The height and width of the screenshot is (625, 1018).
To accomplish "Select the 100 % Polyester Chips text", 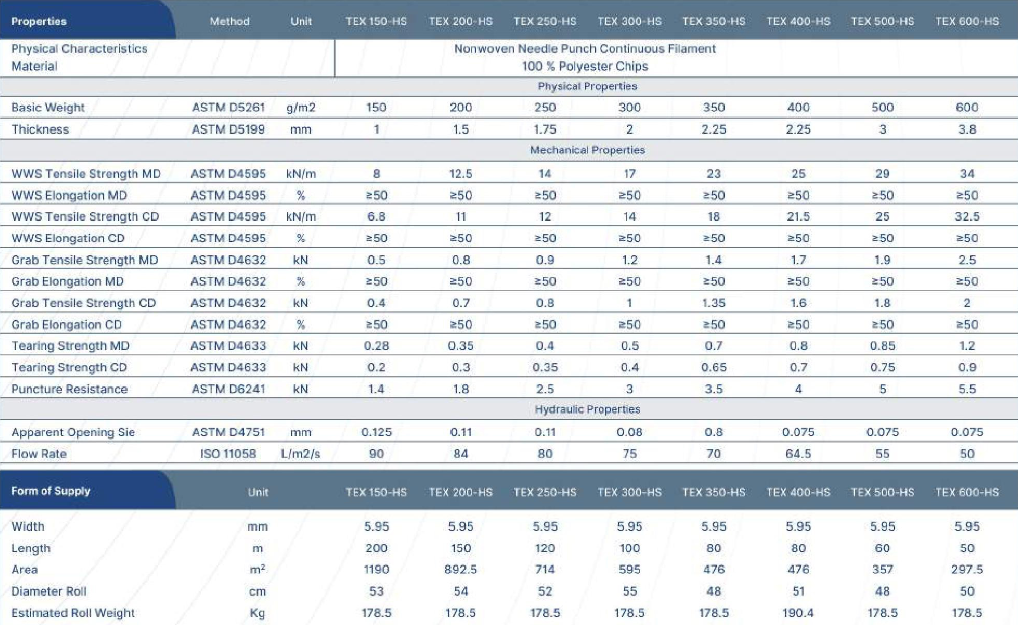I will (x=585, y=66).
